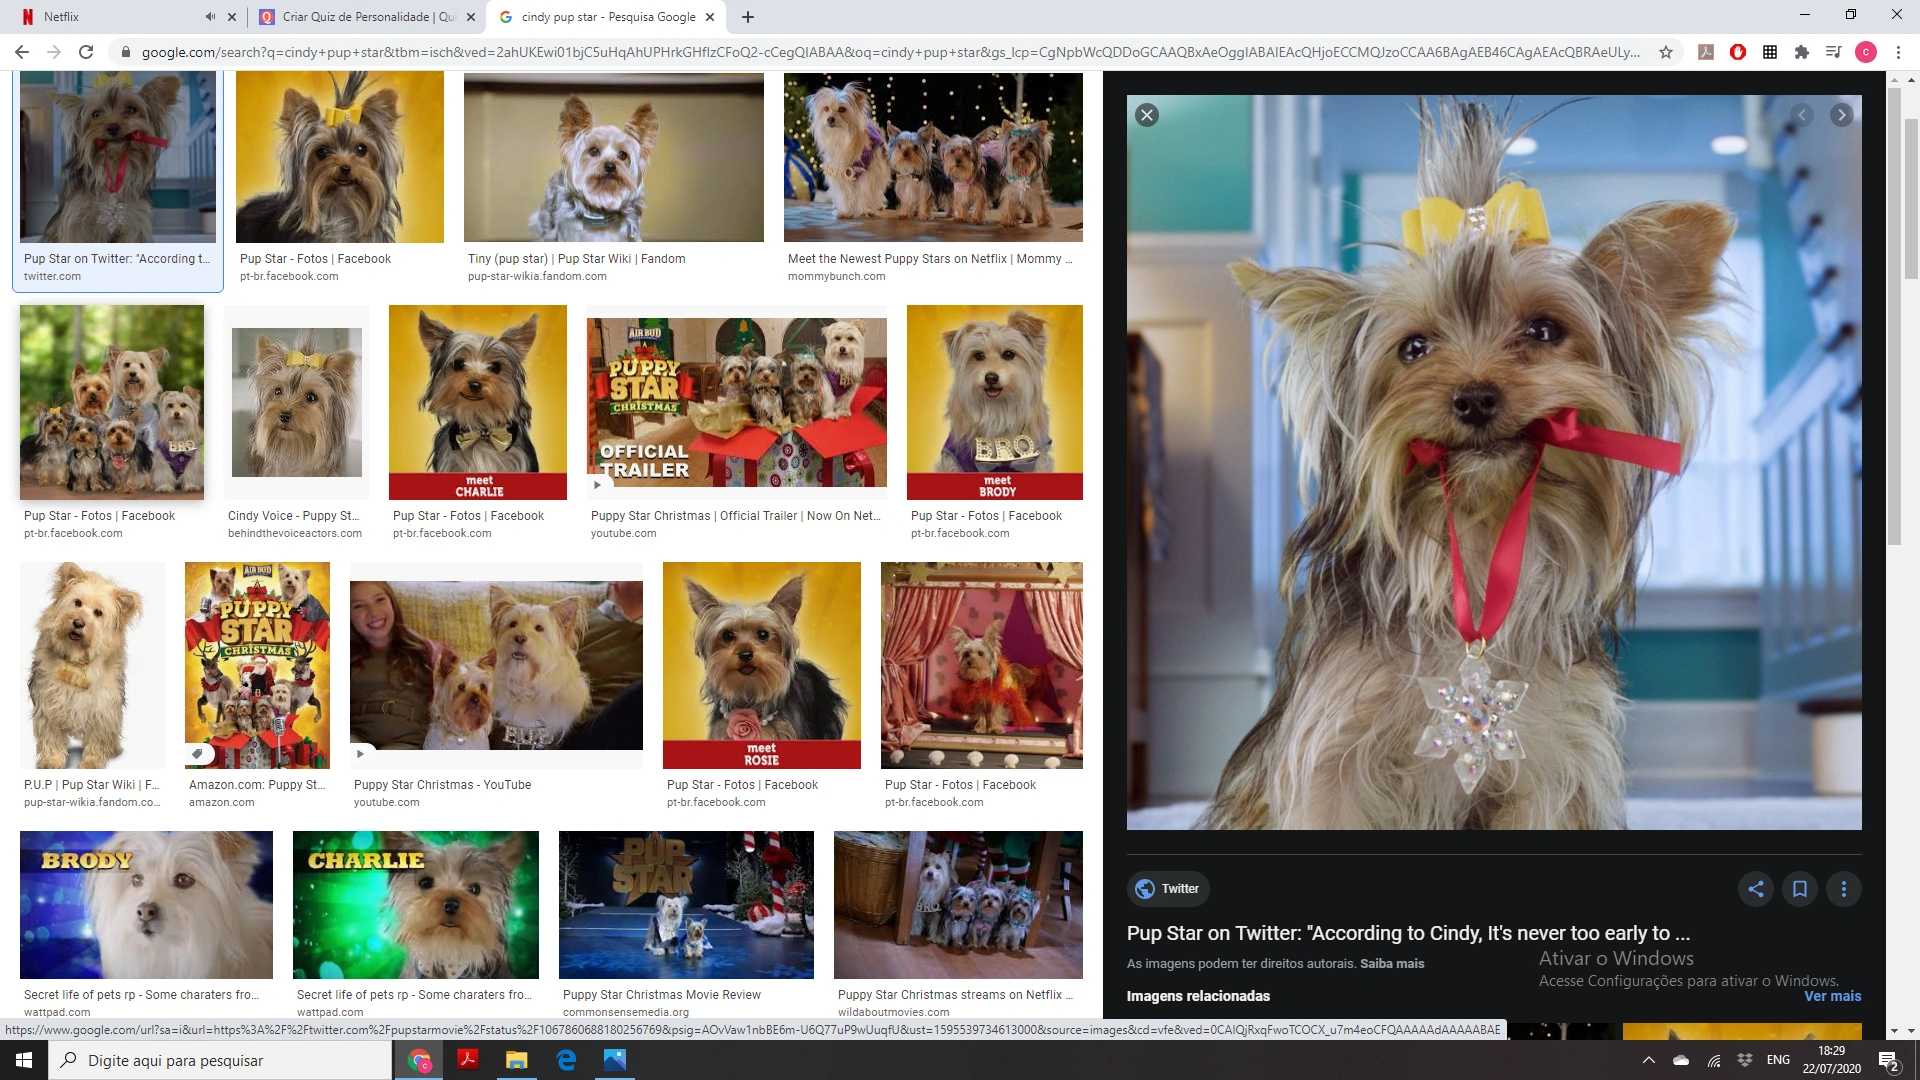Open Chrome extensions puzzle icon

point(1801,52)
